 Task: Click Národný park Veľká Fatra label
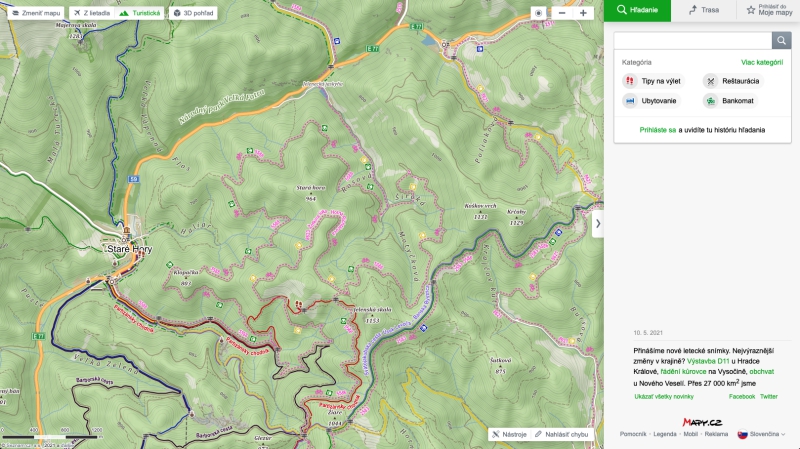pyautogui.click(x=222, y=107)
